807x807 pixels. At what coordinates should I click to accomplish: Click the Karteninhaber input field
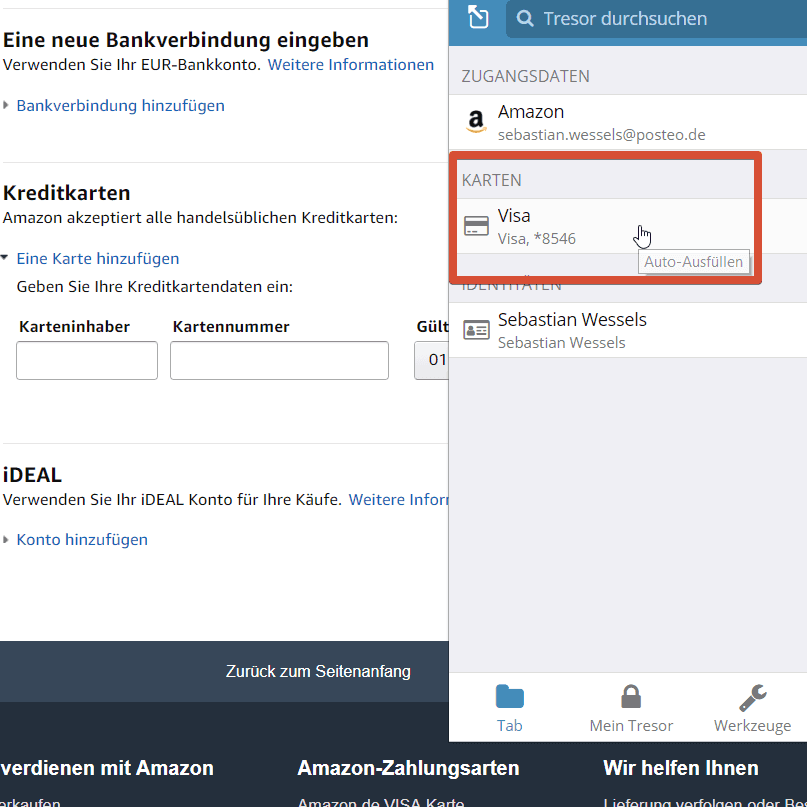87,360
